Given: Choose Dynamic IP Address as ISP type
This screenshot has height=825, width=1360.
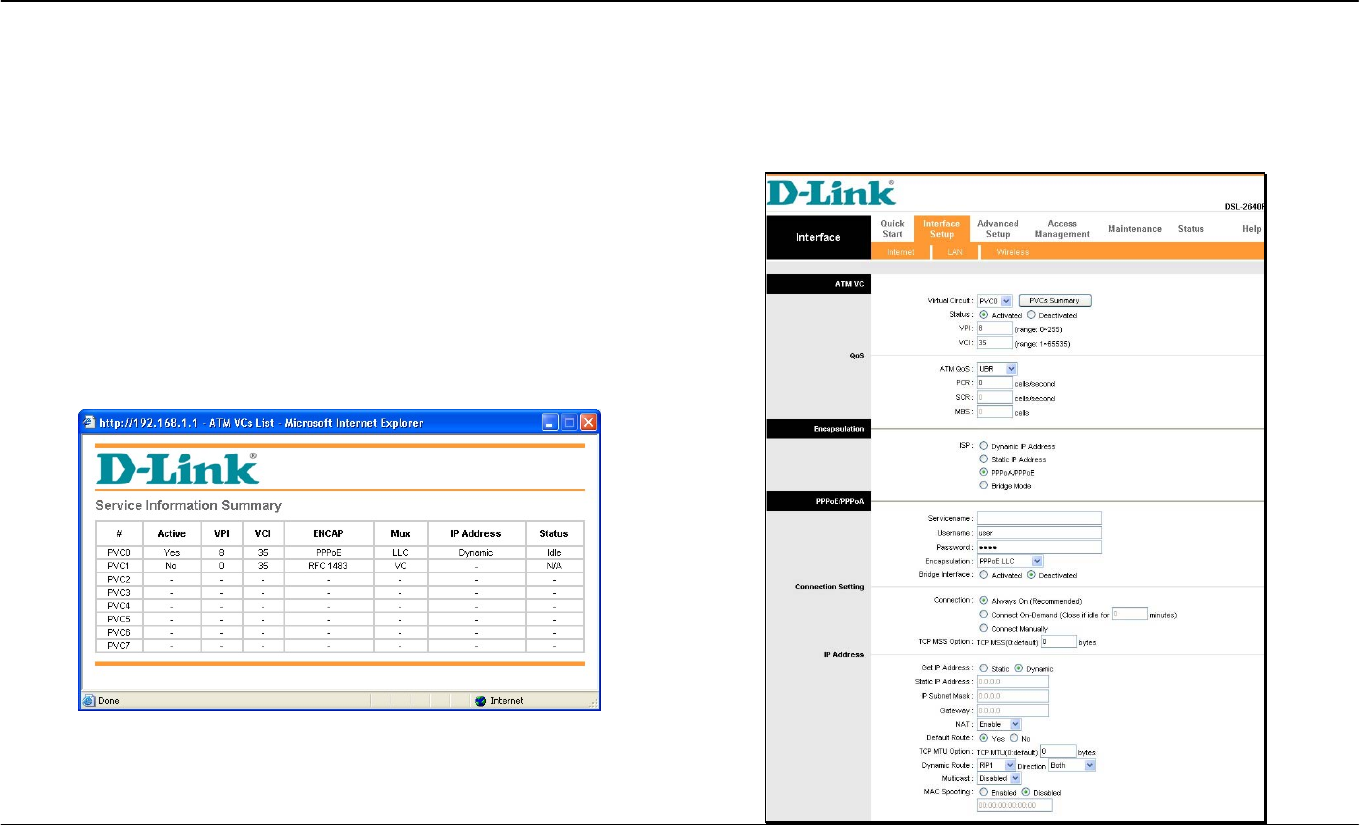Looking at the screenshot, I should pyautogui.click(x=985, y=446).
